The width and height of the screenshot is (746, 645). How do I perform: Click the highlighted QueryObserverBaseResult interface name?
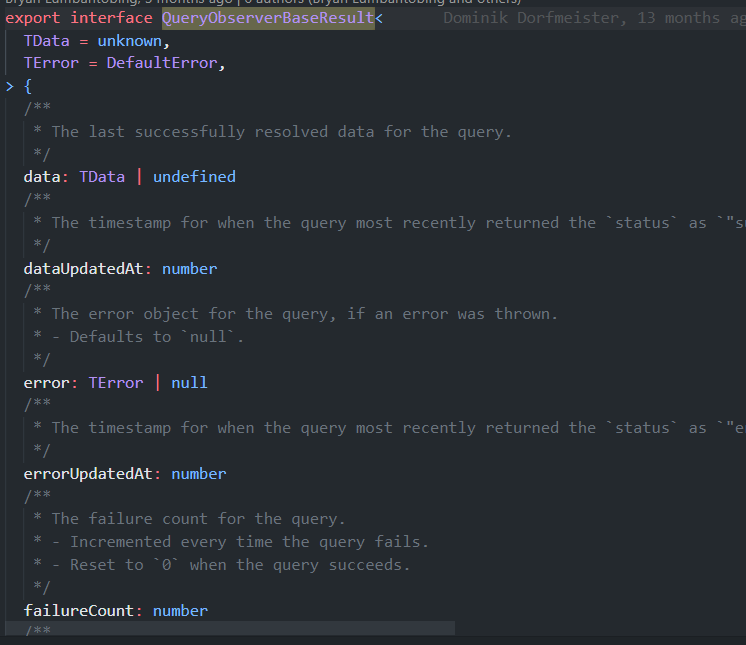point(268,18)
